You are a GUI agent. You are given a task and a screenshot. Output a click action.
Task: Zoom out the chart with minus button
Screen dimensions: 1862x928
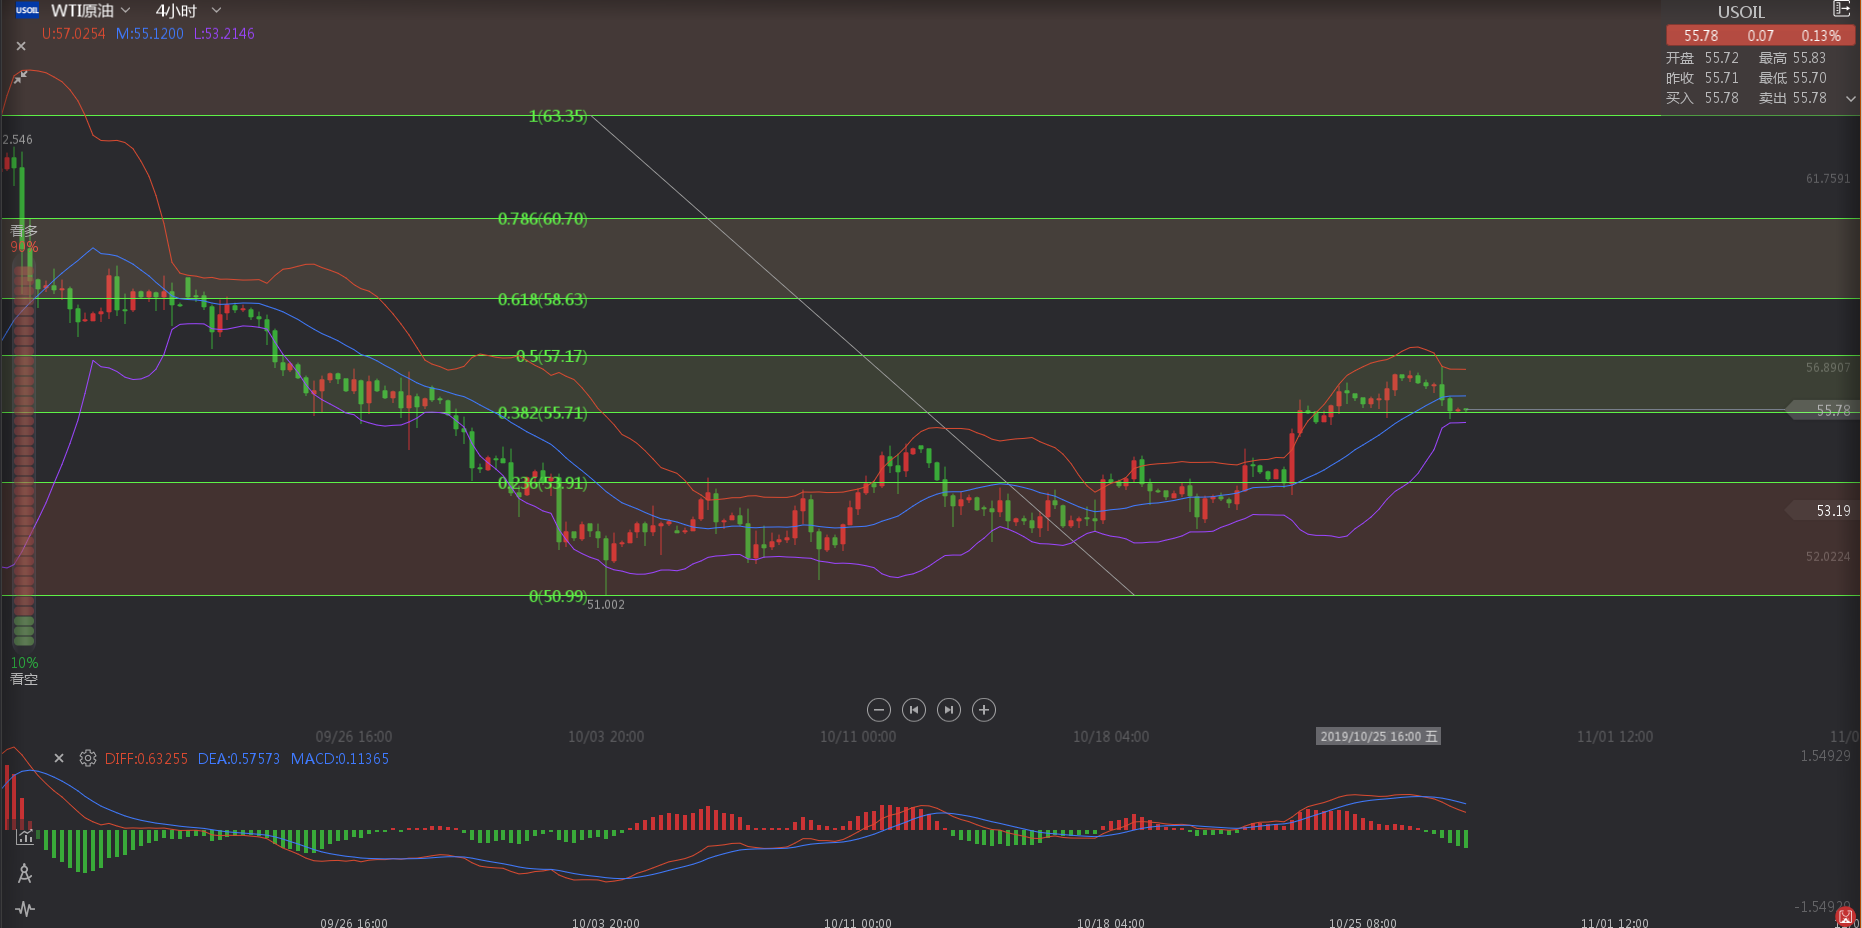click(x=878, y=710)
